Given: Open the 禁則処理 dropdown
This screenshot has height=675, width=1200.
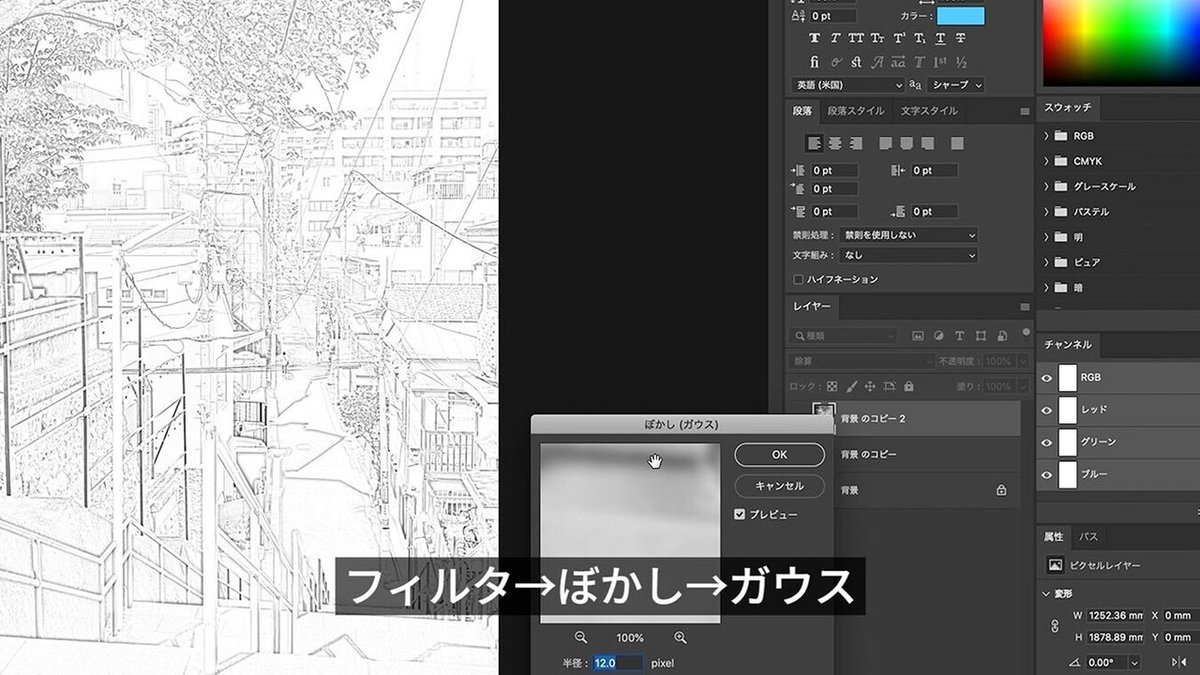Looking at the screenshot, I should coord(909,235).
